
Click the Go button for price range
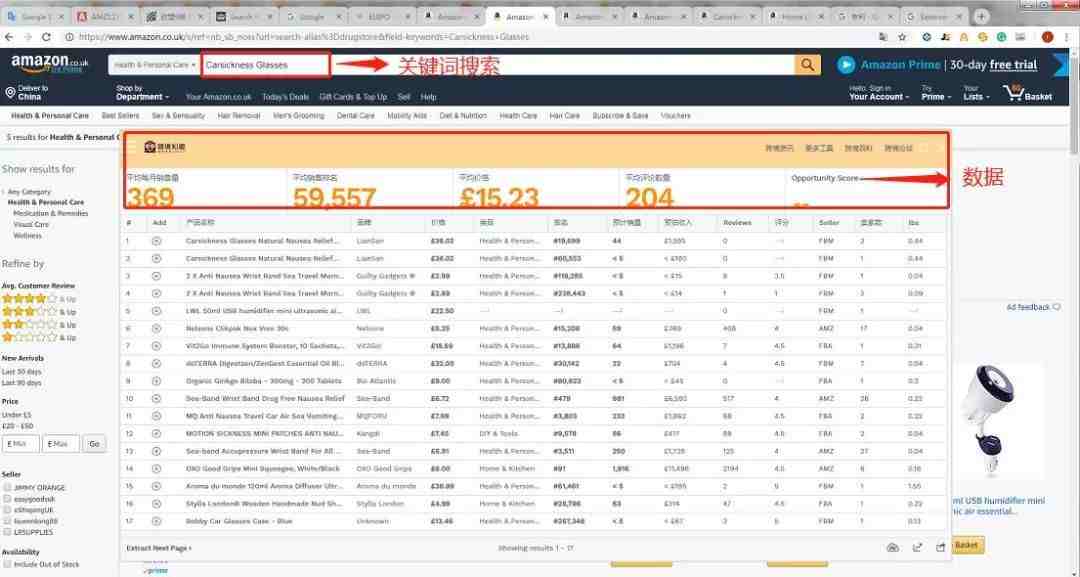(x=94, y=444)
